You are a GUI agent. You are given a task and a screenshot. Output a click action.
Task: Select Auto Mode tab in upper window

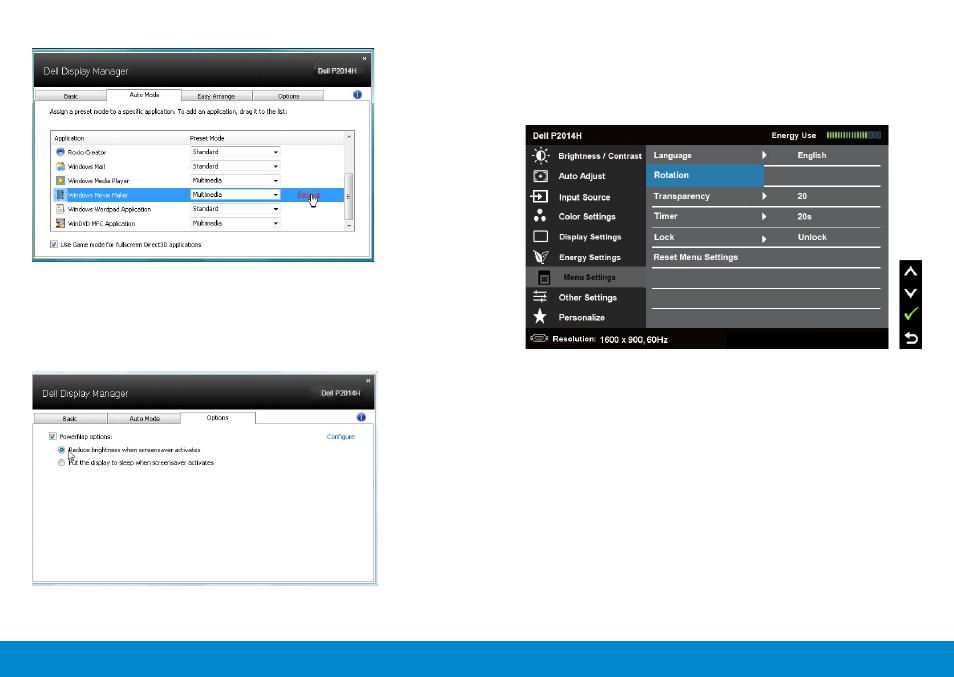click(144, 95)
